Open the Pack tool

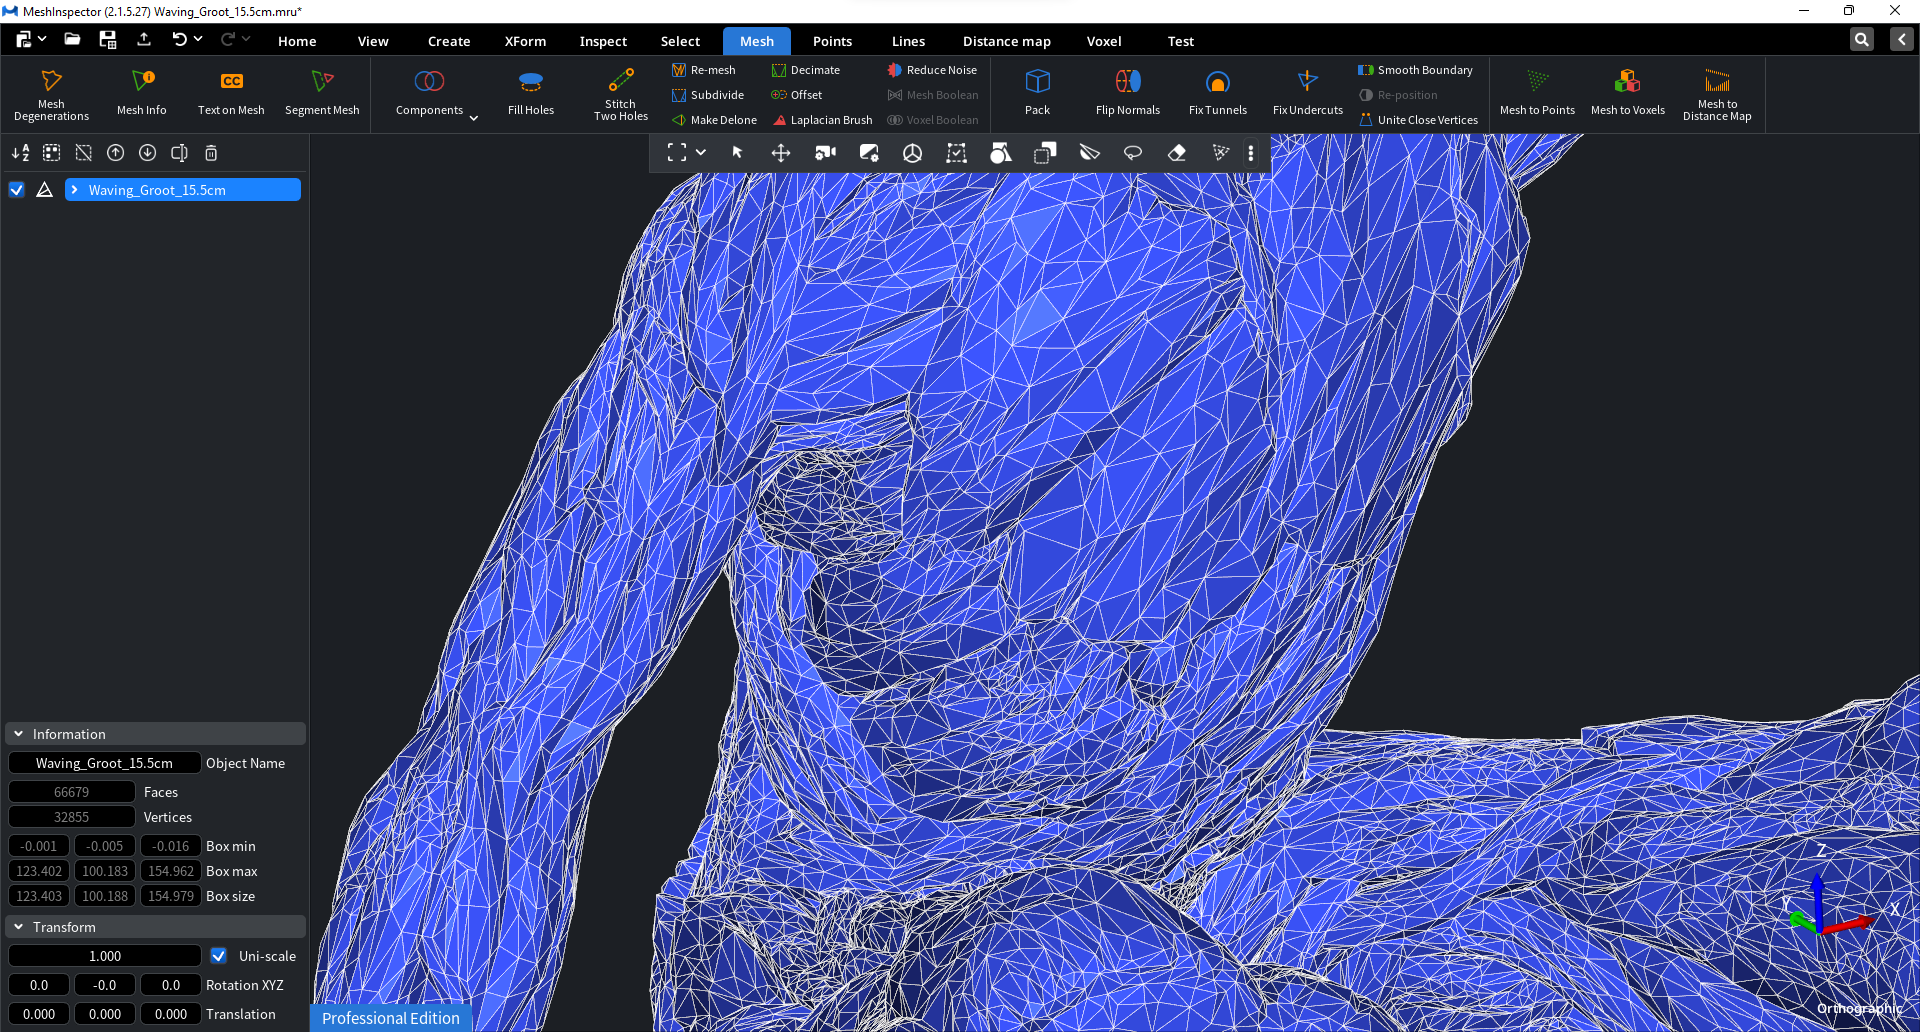(x=1037, y=94)
